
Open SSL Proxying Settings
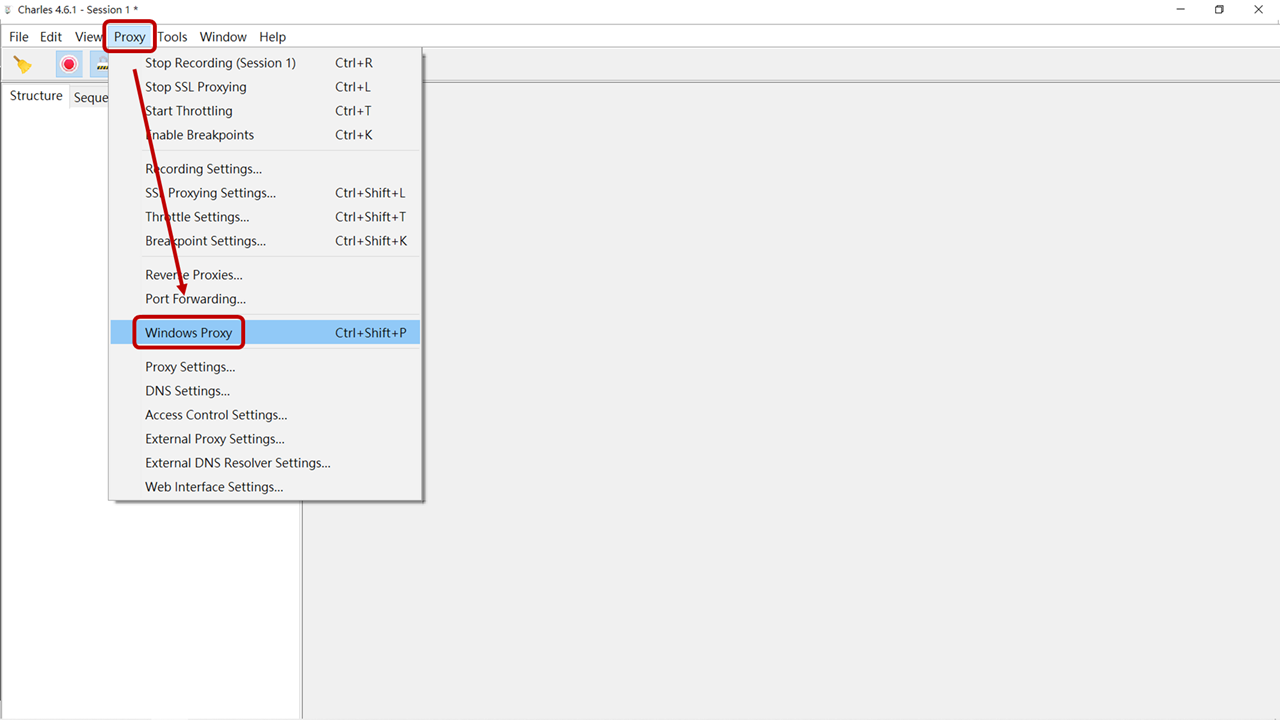tap(210, 193)
